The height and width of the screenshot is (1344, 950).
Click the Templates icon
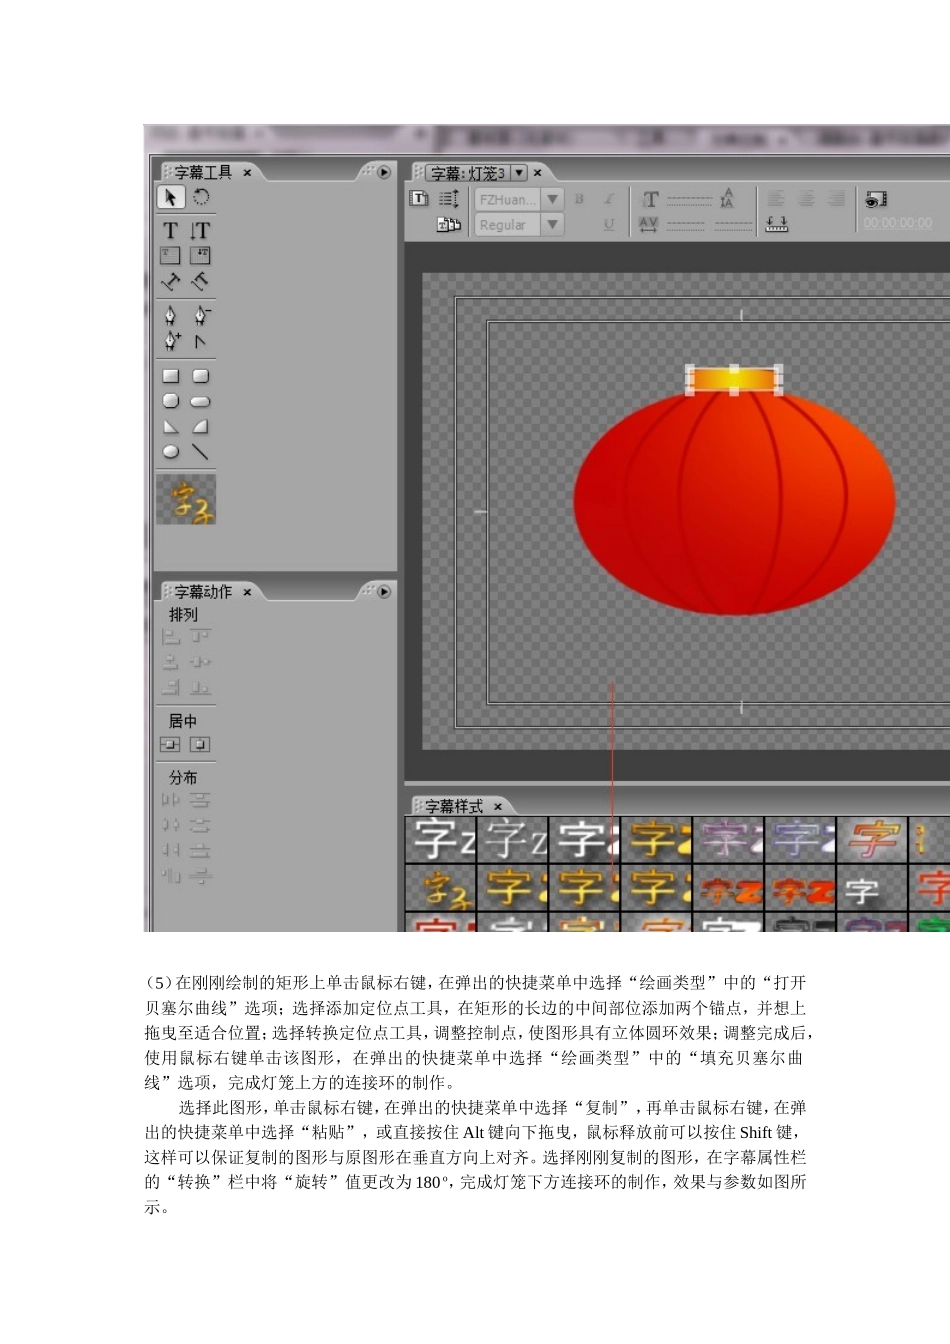449,225
